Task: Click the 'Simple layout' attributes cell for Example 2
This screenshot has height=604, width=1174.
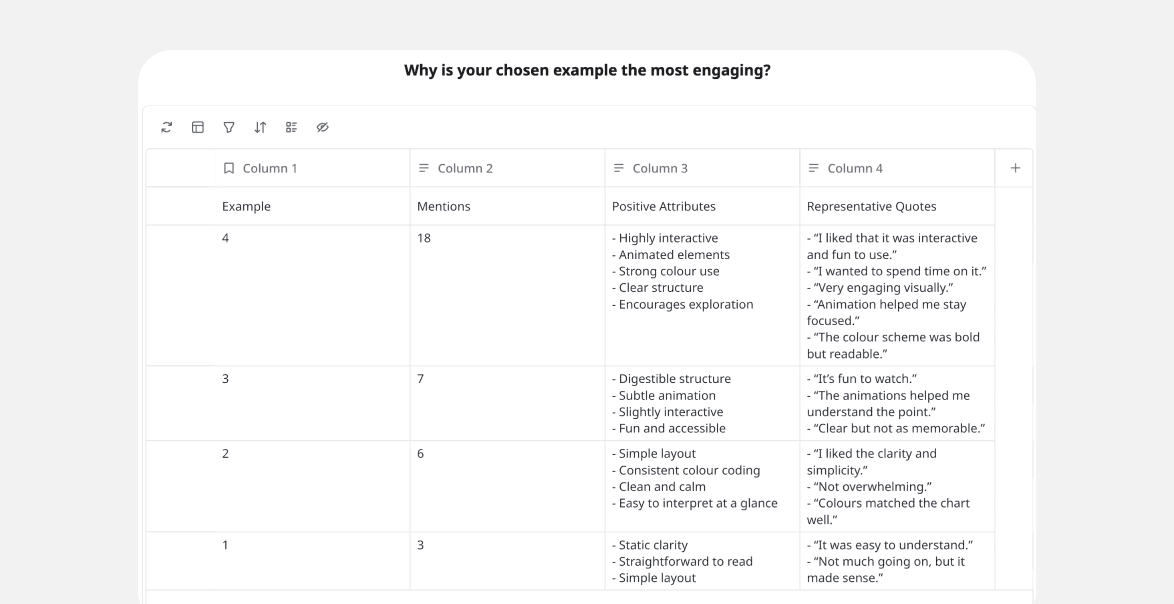Action: [x=701, y=485]
